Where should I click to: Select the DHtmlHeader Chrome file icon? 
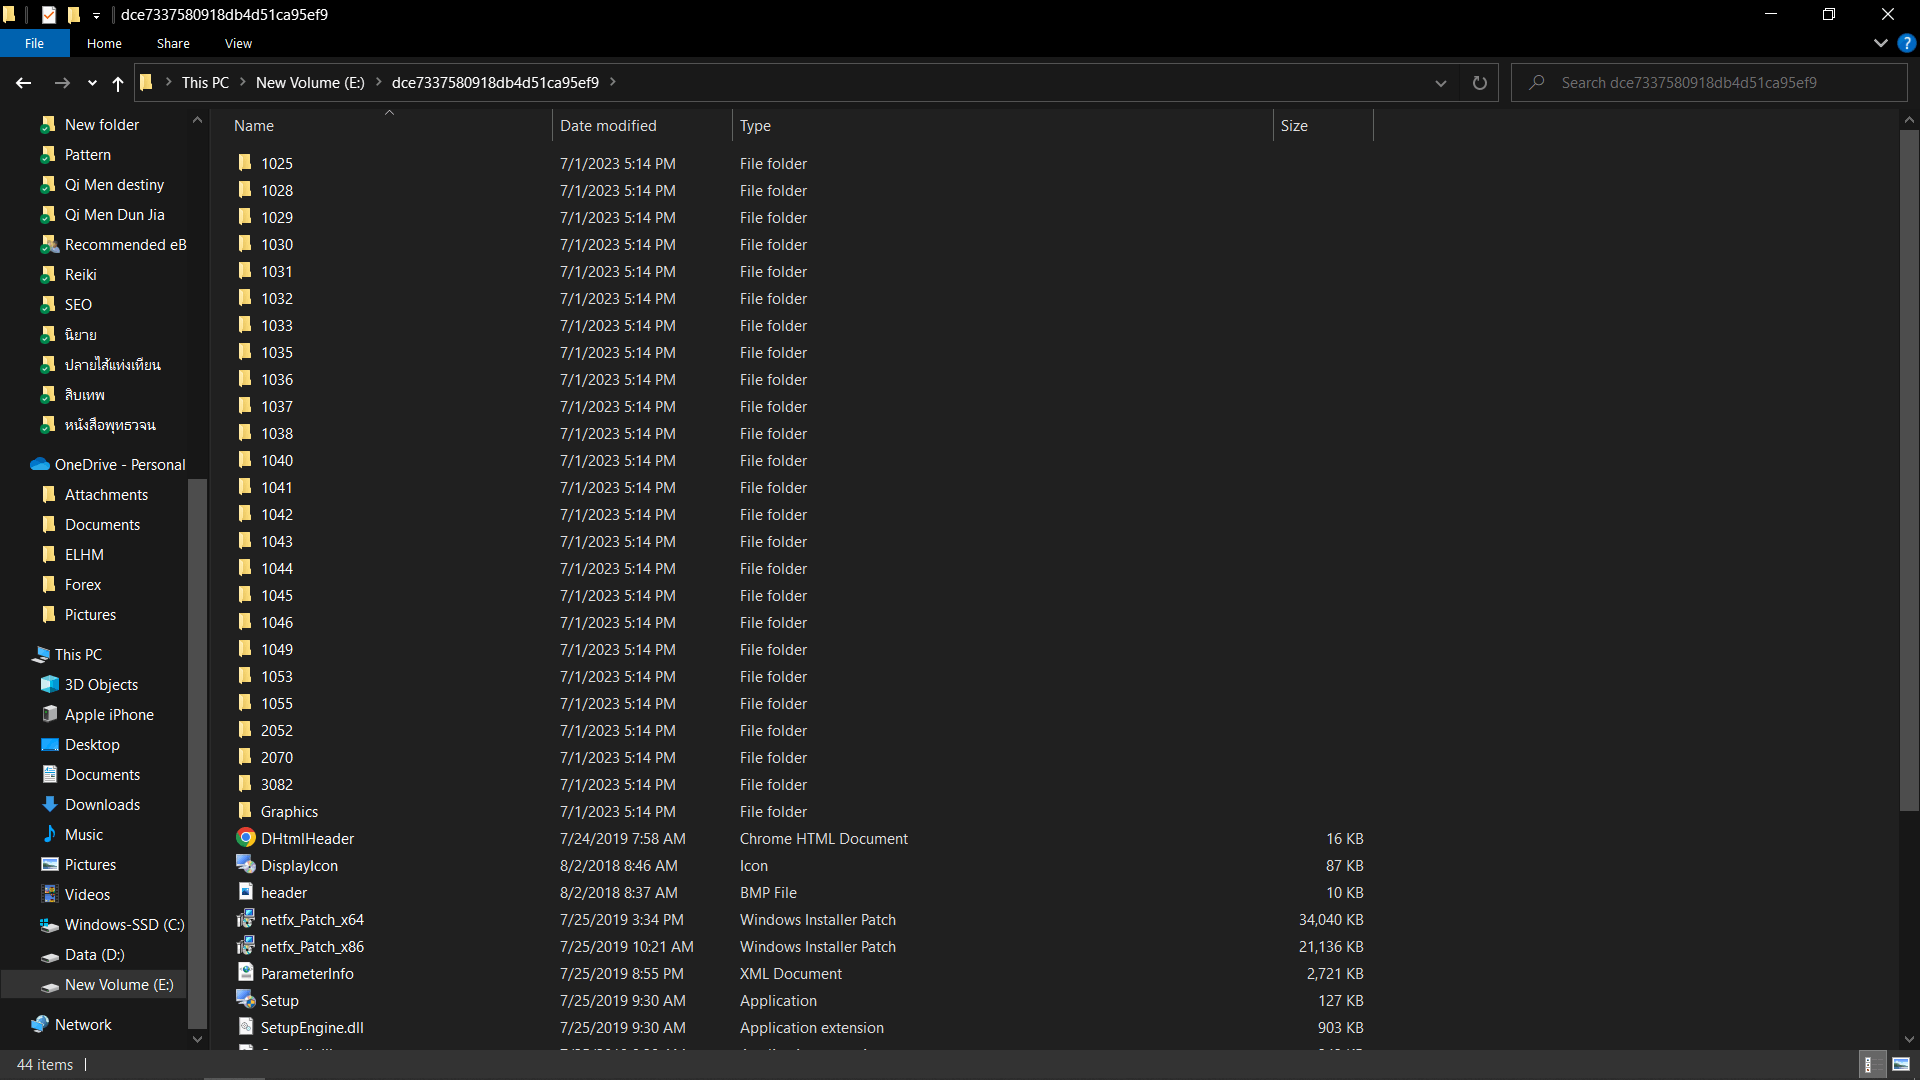[246, 838]
